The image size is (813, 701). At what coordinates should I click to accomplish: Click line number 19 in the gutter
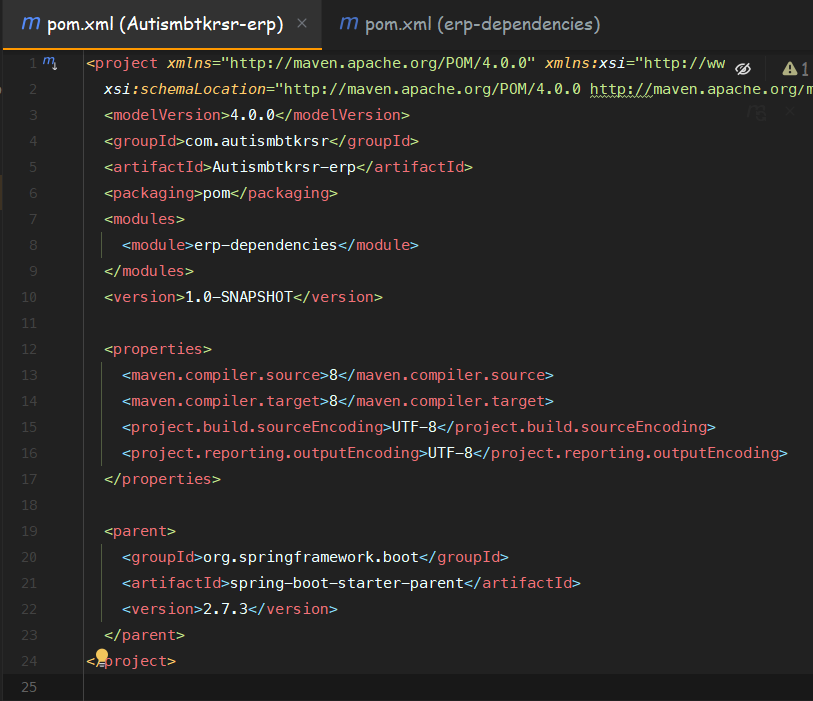[29, 531]
